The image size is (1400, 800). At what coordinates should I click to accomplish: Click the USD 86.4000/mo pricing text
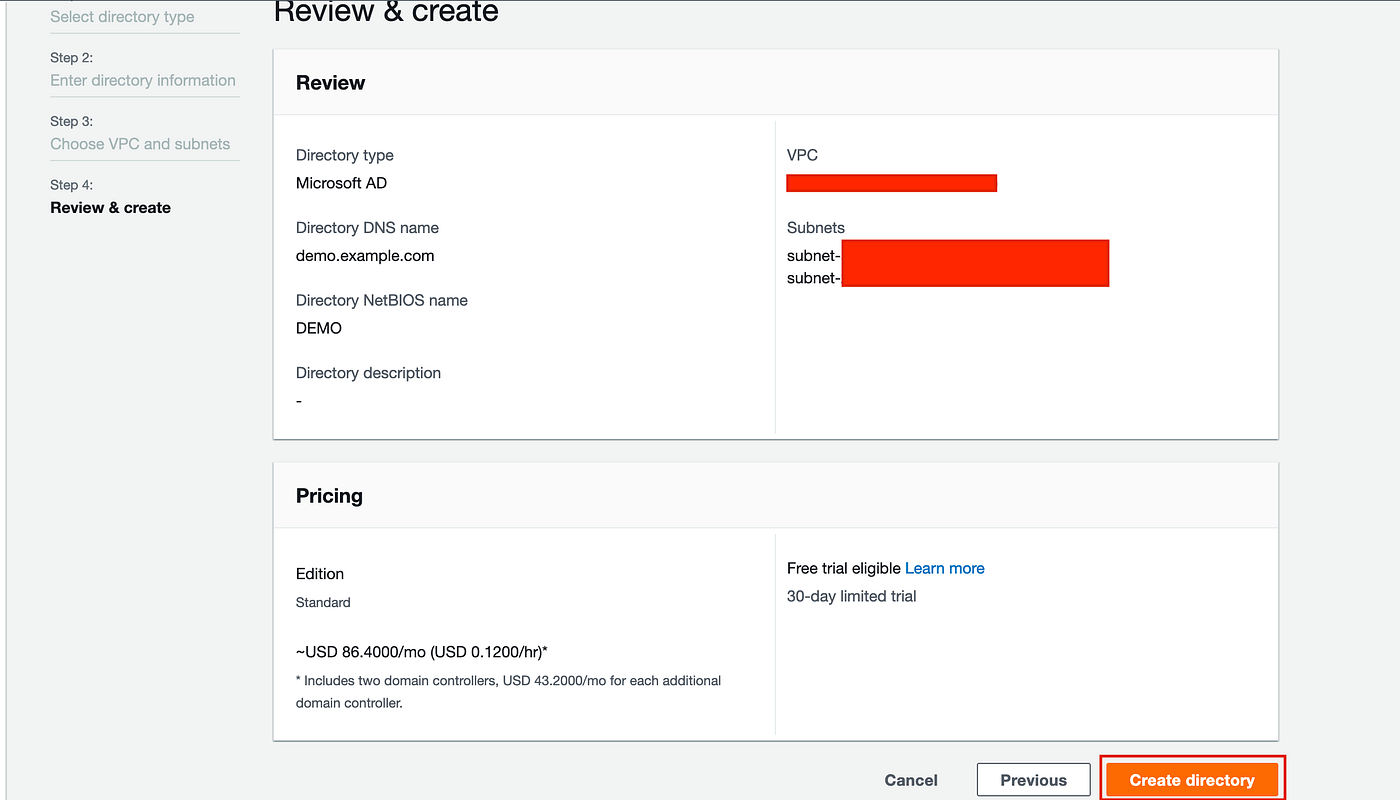point(420,651)
